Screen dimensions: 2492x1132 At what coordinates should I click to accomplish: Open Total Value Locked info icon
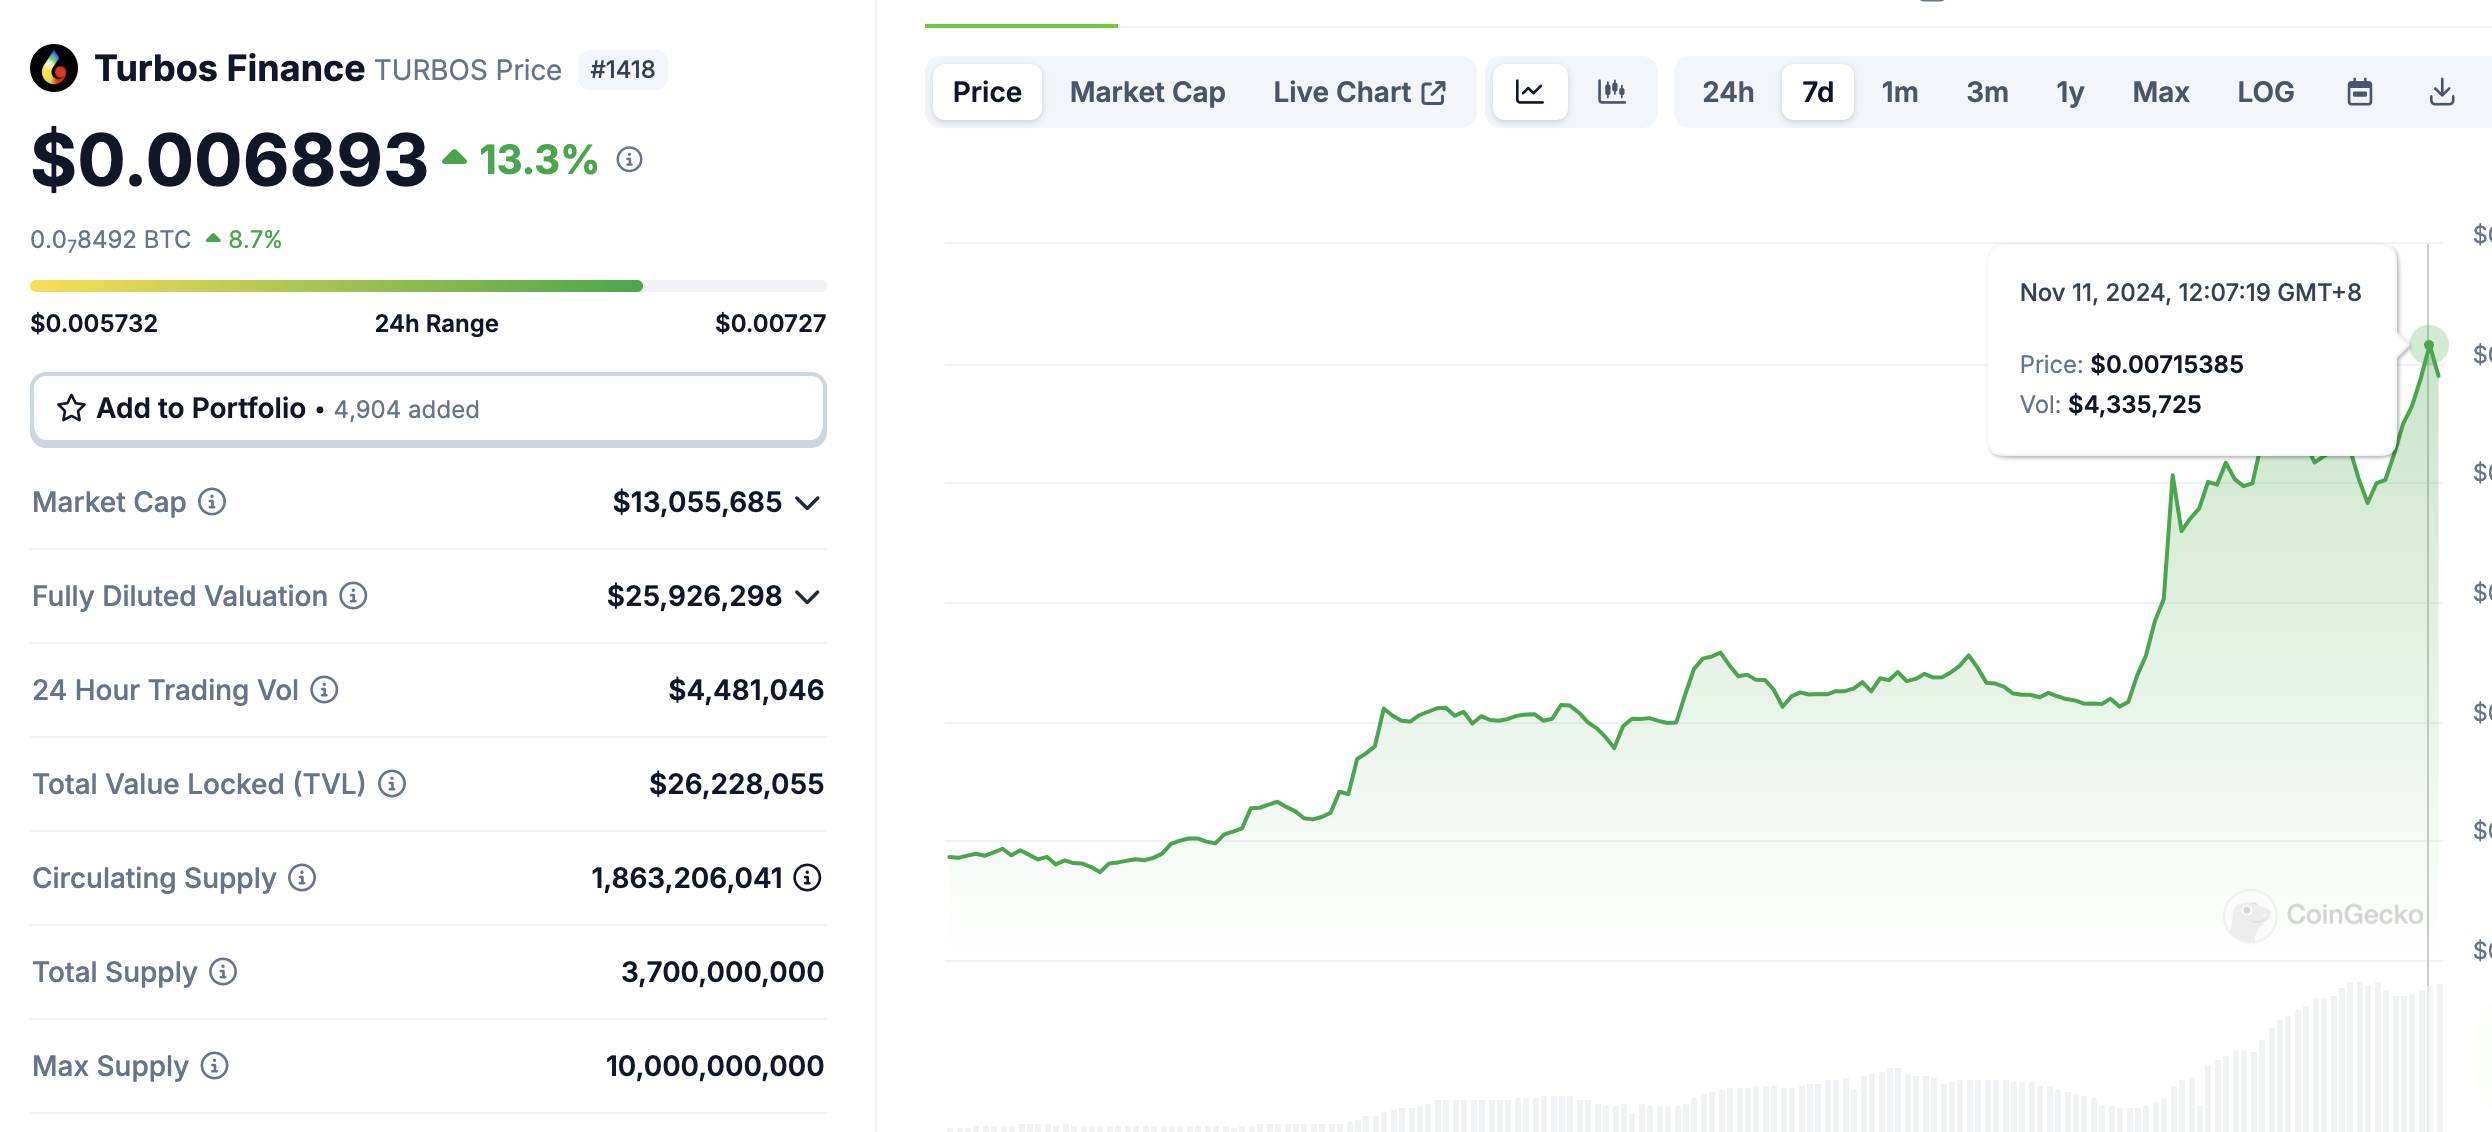point(392,783)
